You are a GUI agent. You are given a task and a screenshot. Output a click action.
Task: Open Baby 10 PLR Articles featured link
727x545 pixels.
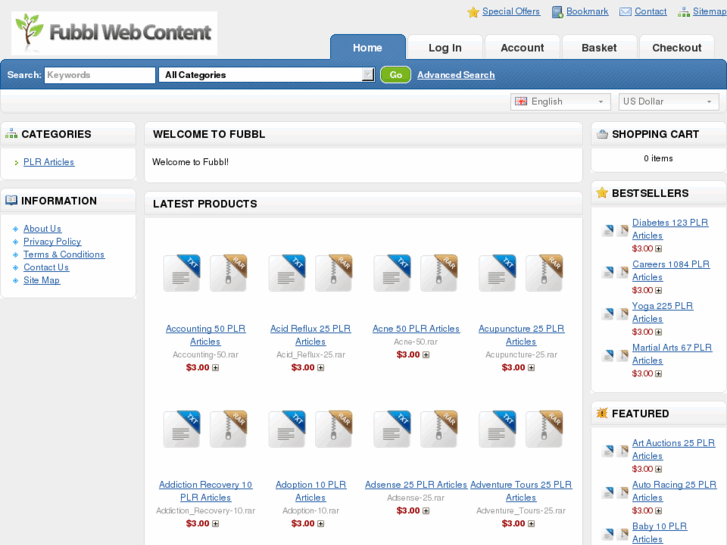tap(659, 533)
